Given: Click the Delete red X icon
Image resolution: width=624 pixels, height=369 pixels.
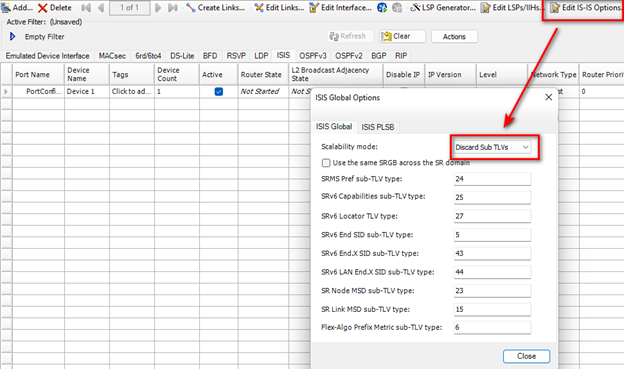Looking at the screenshot, I should pos(43,8).
